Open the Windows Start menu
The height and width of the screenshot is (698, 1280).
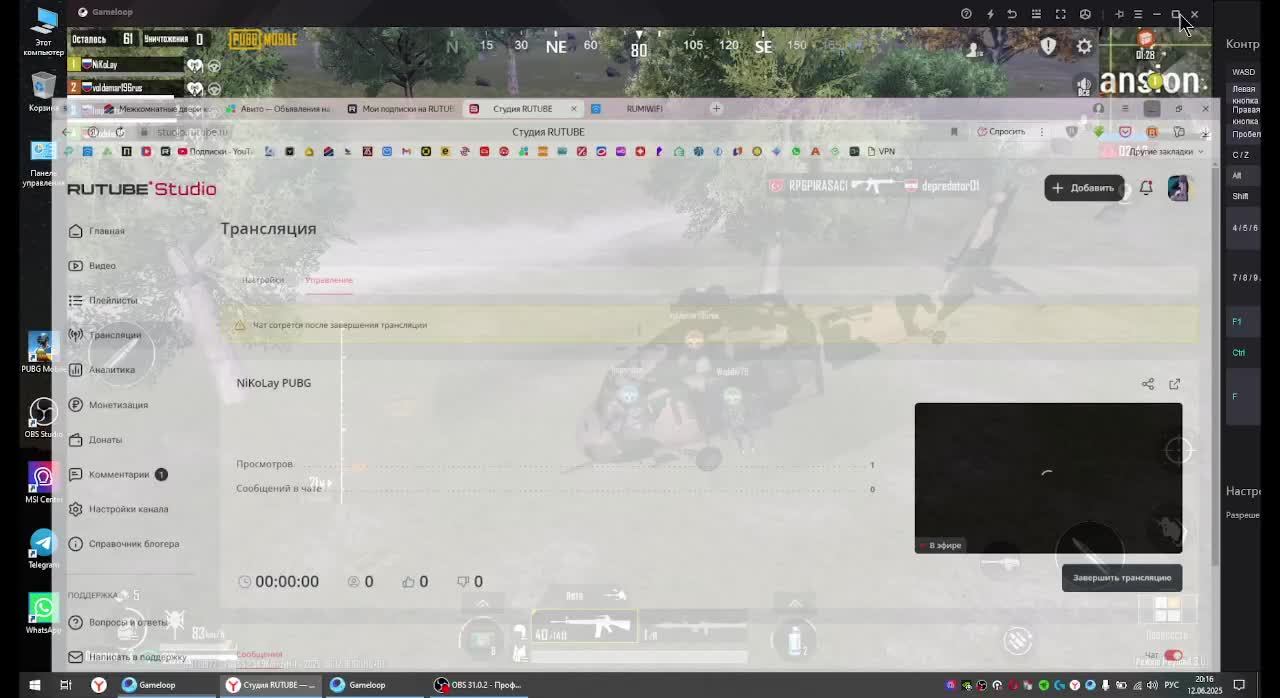[34, 685]
